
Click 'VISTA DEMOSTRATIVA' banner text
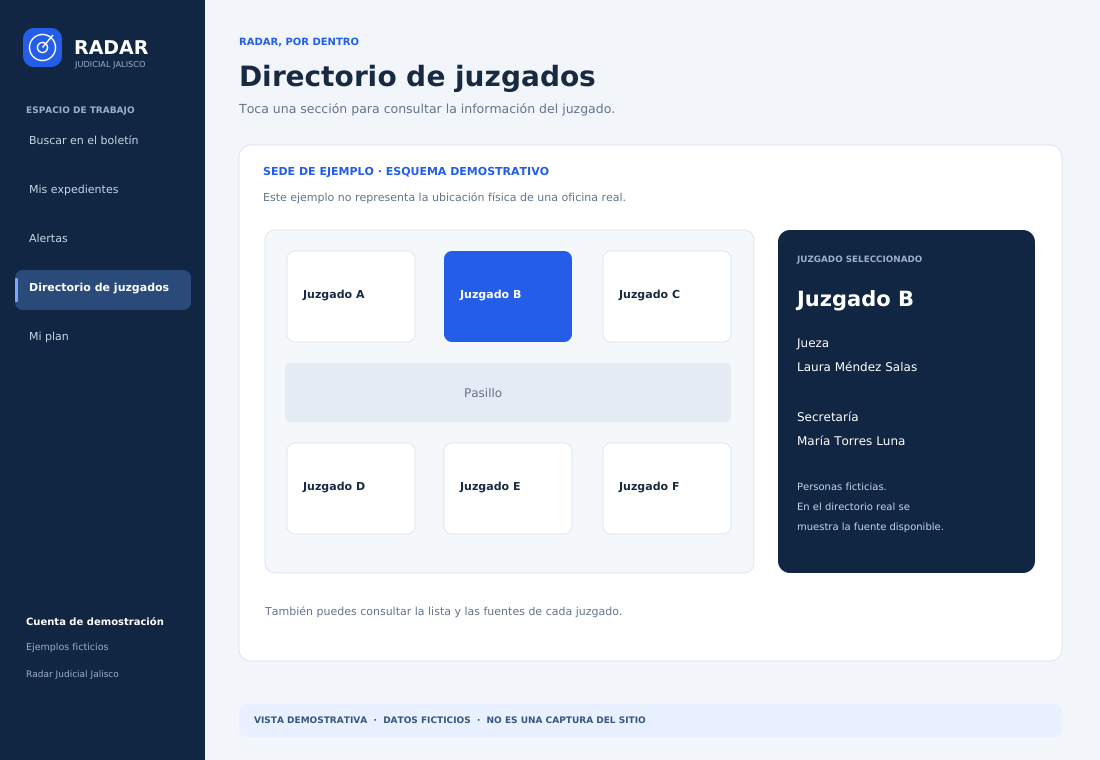point(310,720)
